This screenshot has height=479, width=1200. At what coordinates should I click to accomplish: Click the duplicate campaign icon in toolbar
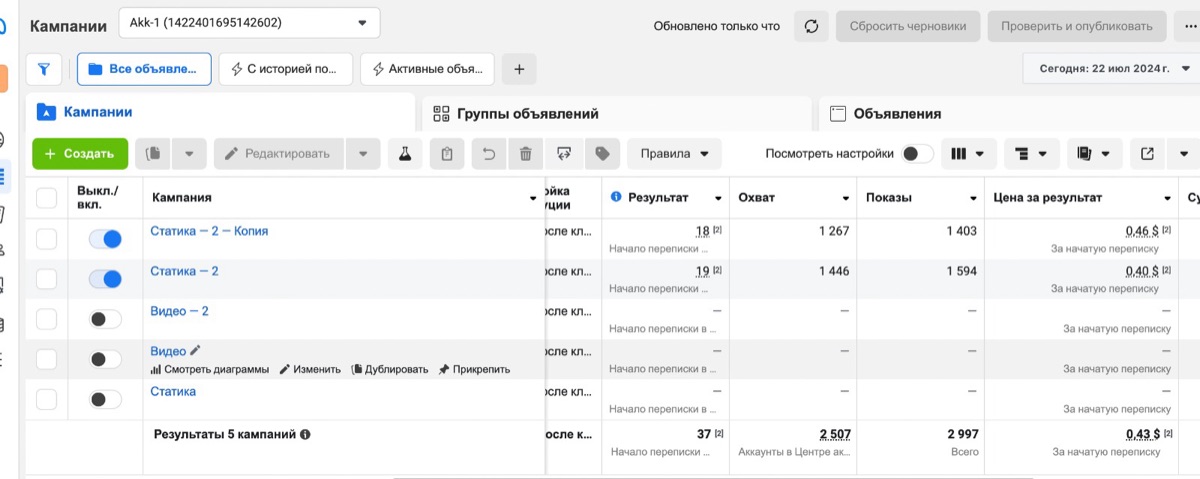tap(153, 154)
